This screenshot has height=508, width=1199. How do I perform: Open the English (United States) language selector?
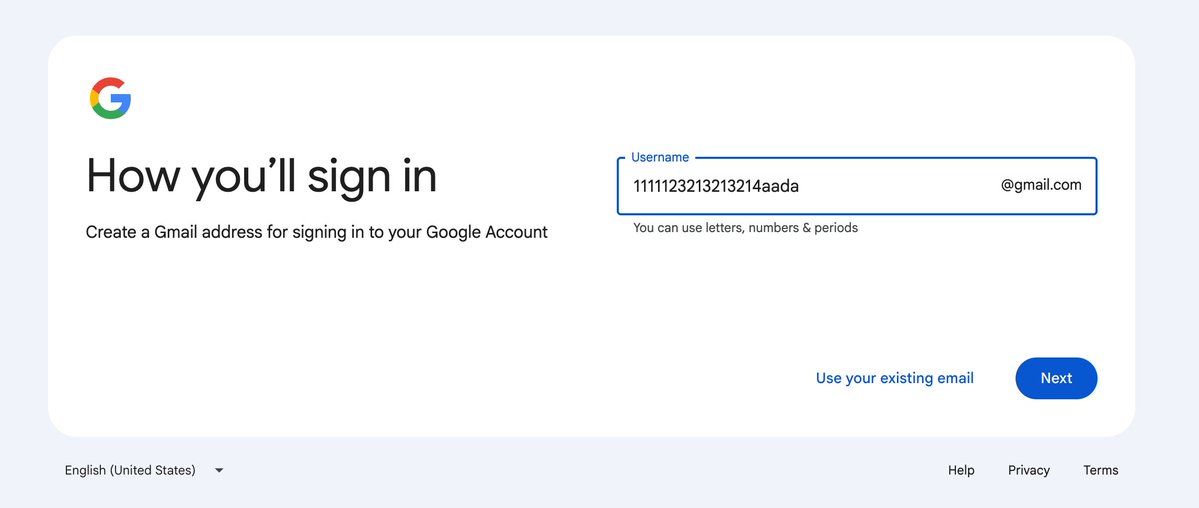click(144, 470)
